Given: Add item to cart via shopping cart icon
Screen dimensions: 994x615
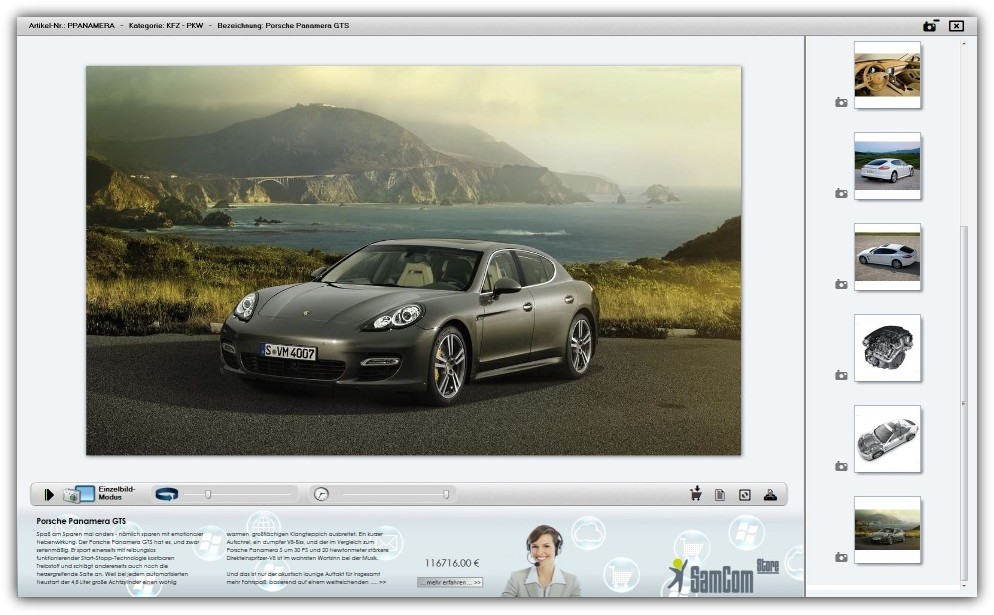Looking at the screenshot, I should click(696, 494).
